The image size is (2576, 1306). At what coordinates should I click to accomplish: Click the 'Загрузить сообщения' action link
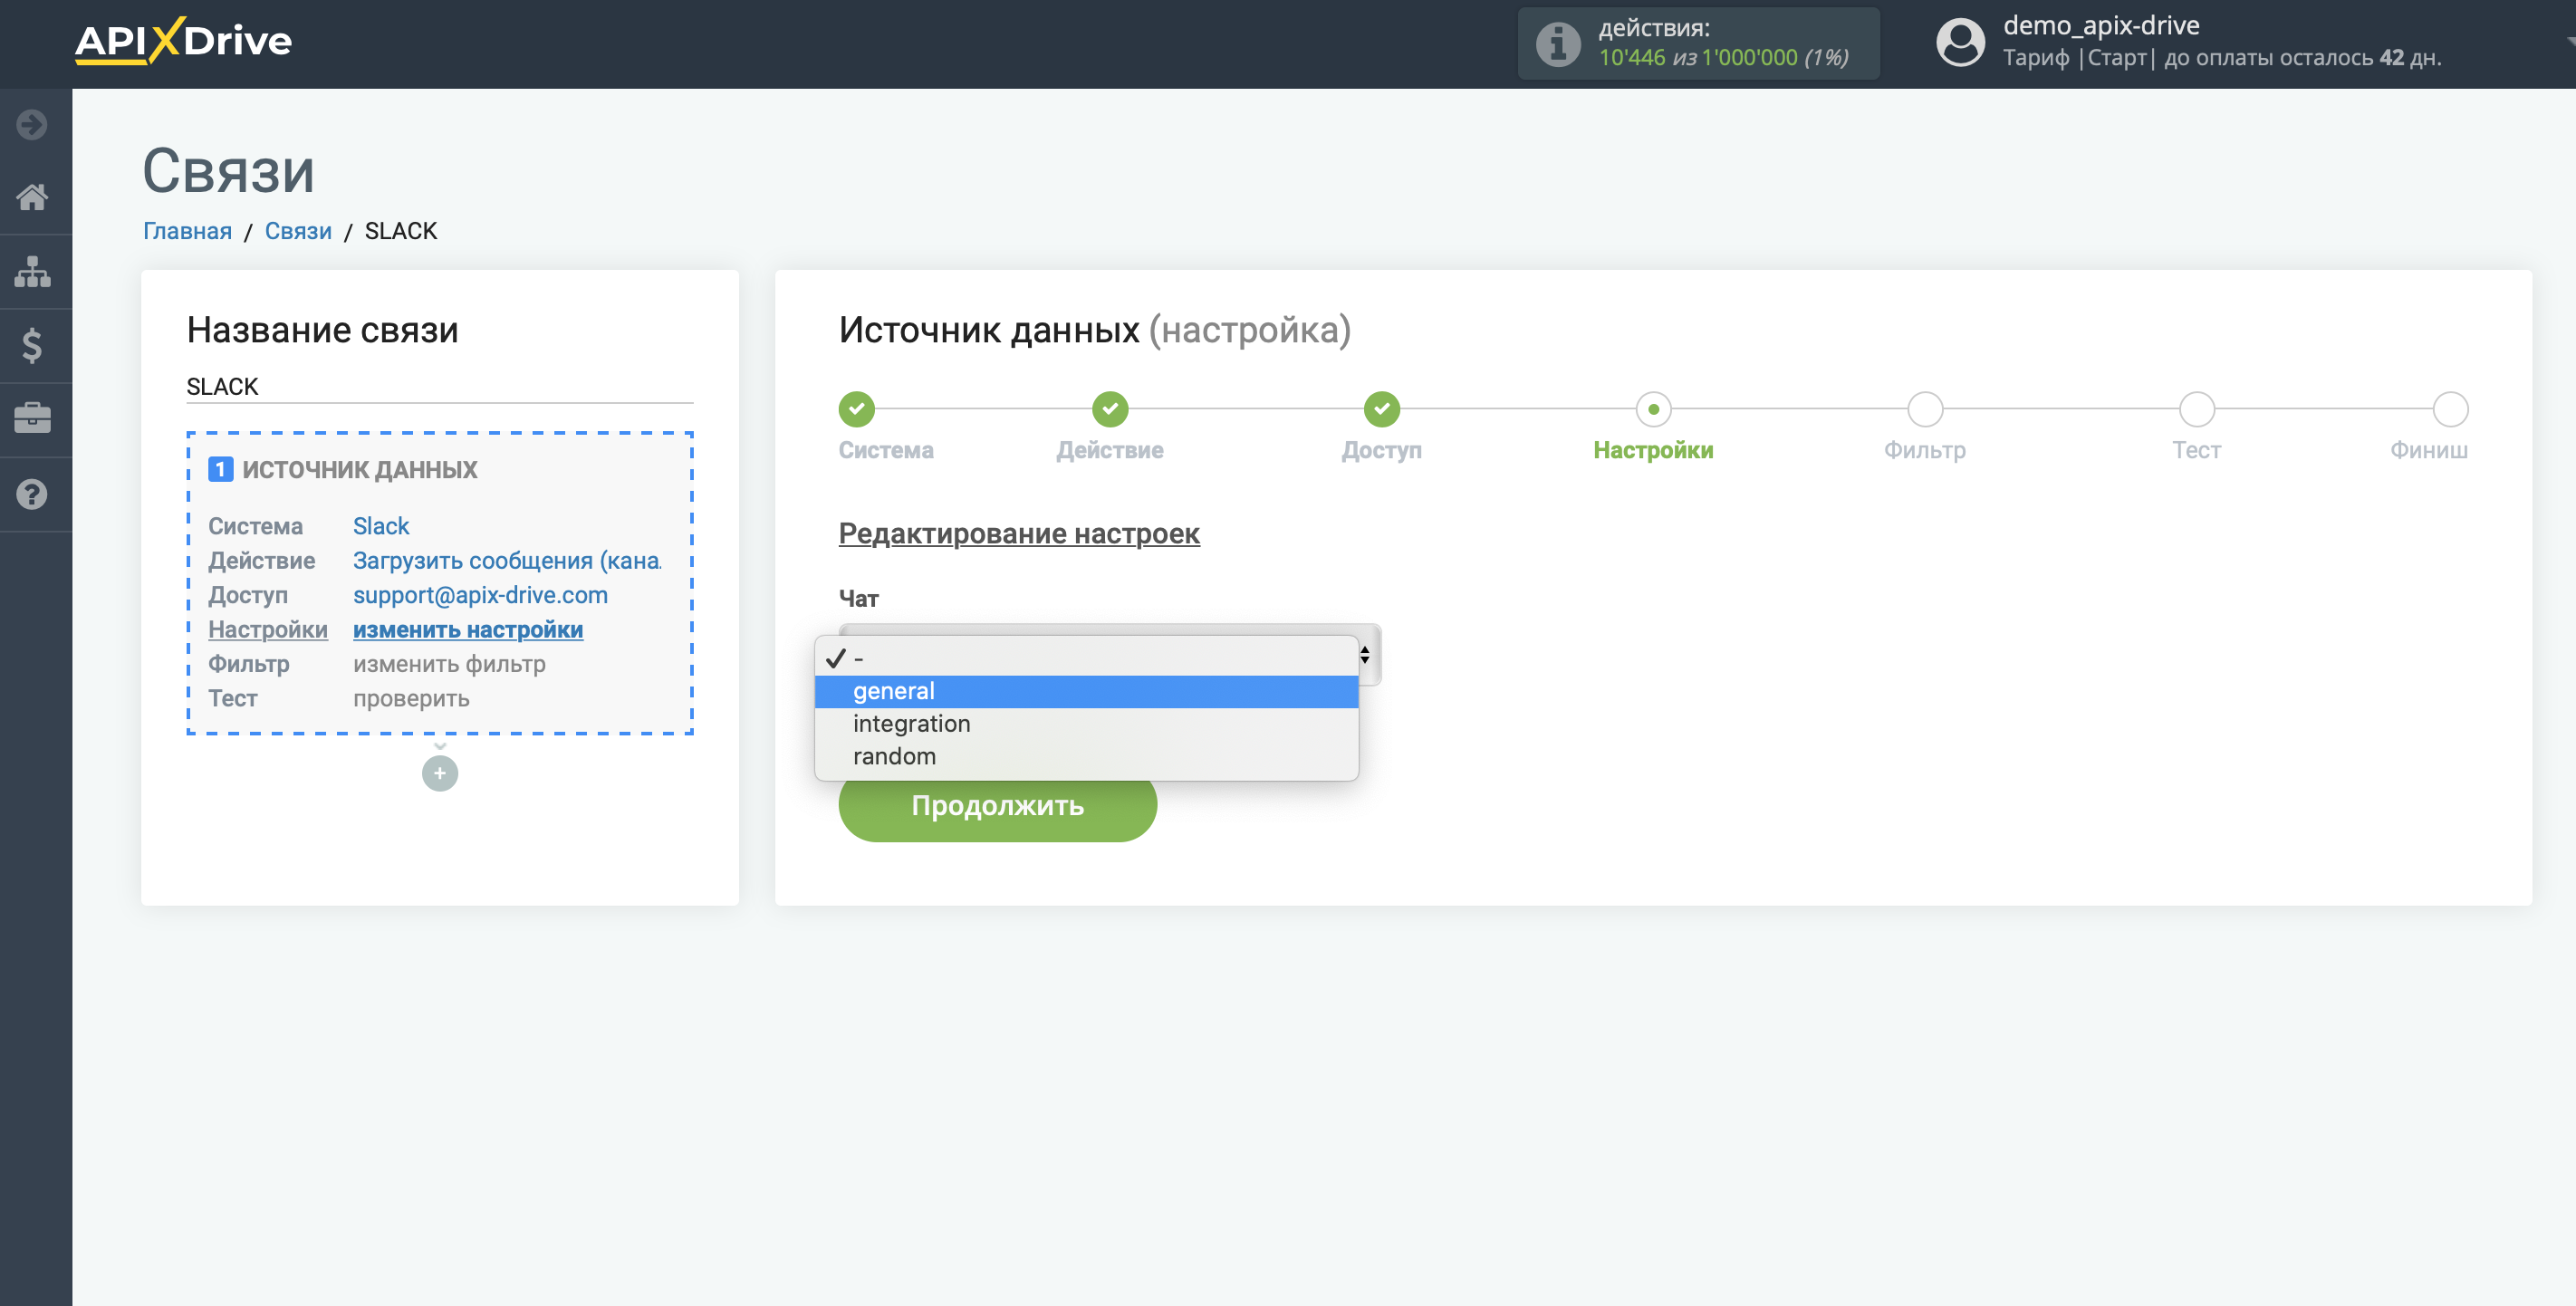tap(507, 561)
